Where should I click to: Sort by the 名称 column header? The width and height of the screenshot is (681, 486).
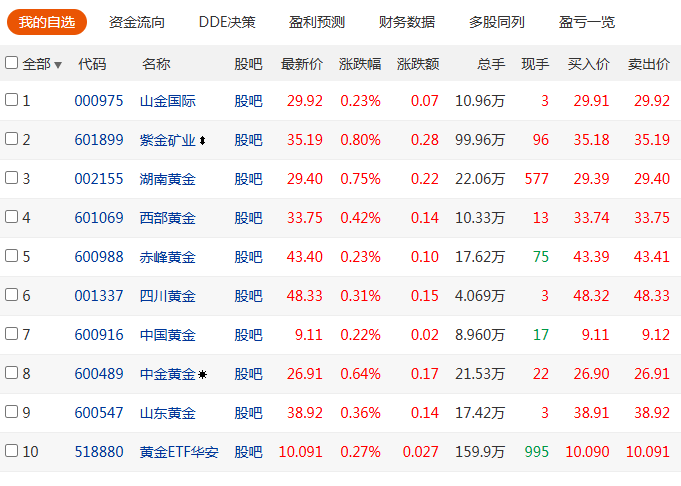pyautogui.click(x=156, y=64)
